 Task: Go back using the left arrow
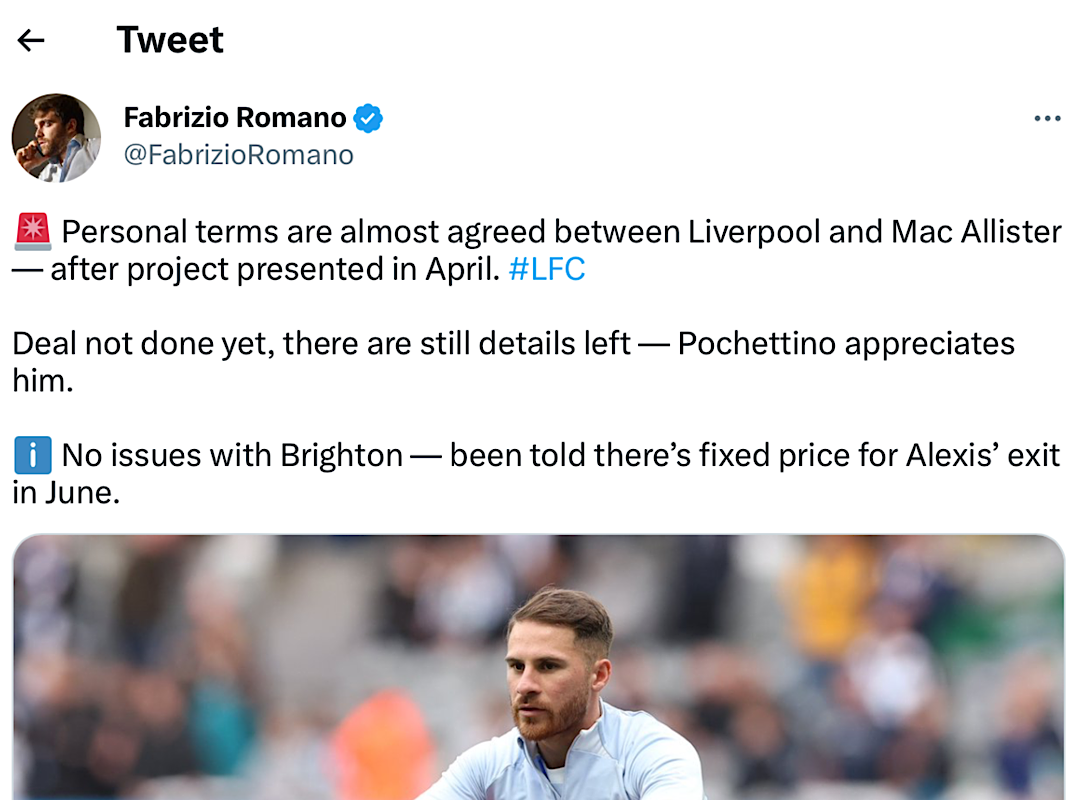(x=31, y=41)
